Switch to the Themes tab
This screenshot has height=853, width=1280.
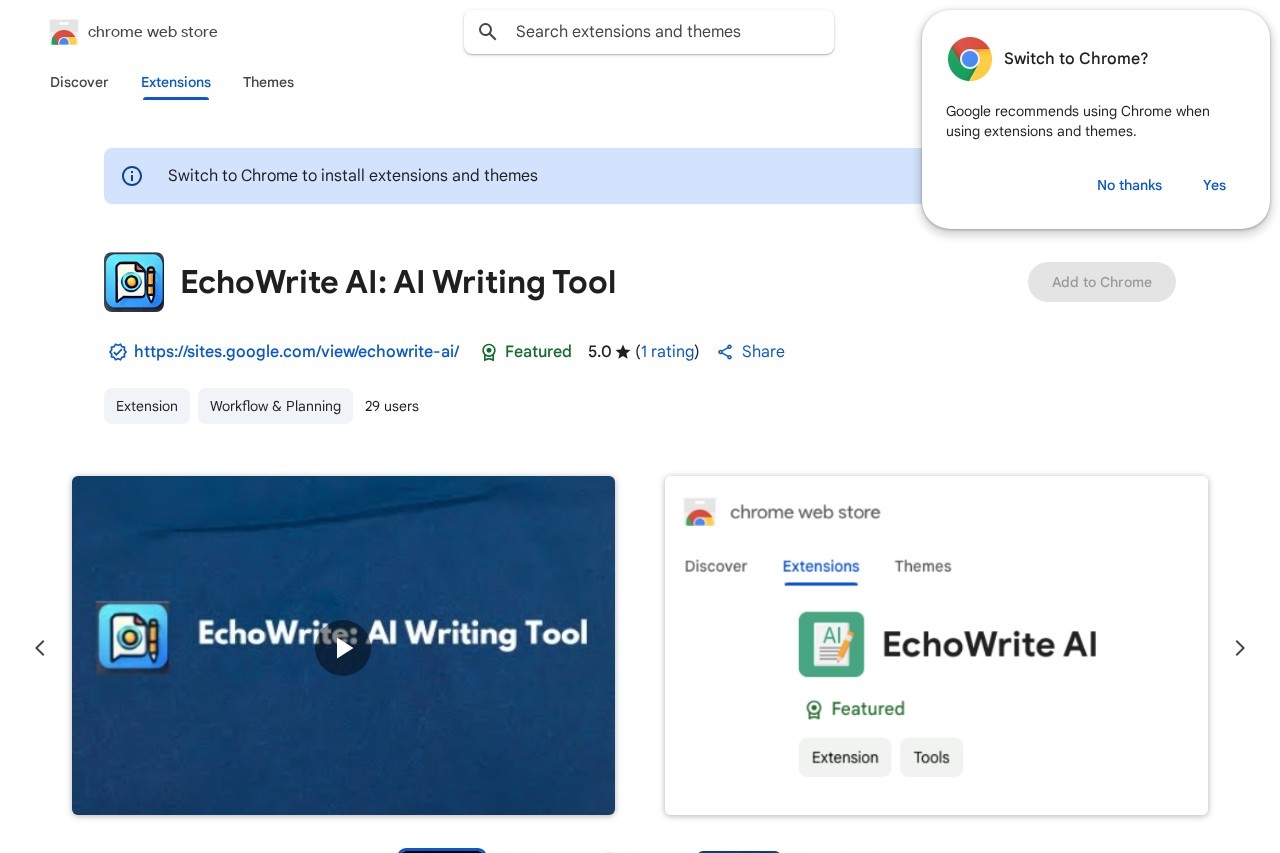click(268, 82)
